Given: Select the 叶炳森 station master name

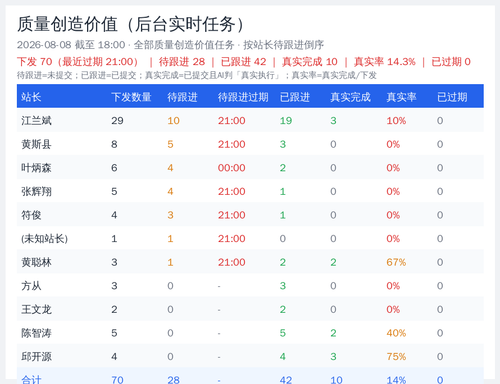Looking at the screenshot, I should point(36,168).
